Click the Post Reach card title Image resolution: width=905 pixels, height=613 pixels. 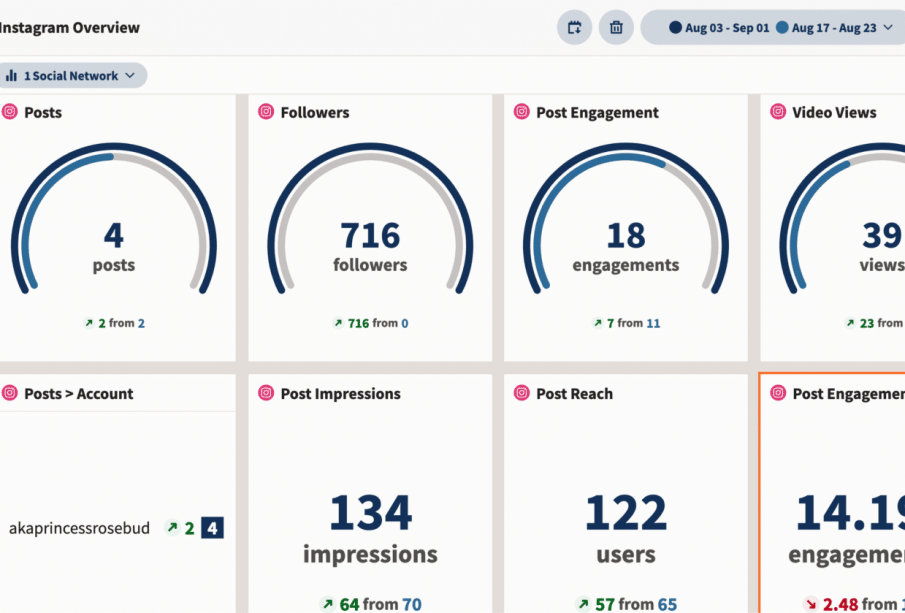click(x=575, y=394)
